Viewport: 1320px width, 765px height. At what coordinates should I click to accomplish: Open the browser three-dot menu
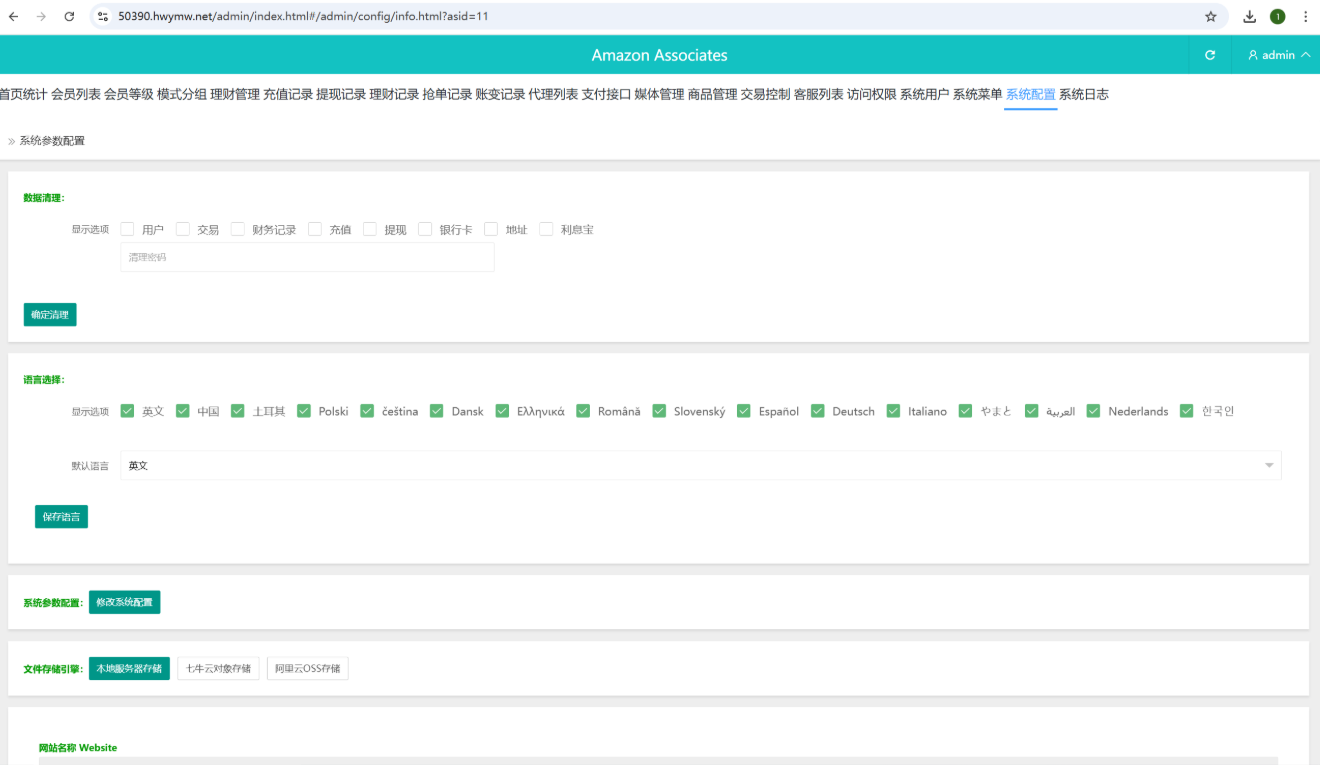tap(1305, 16)
